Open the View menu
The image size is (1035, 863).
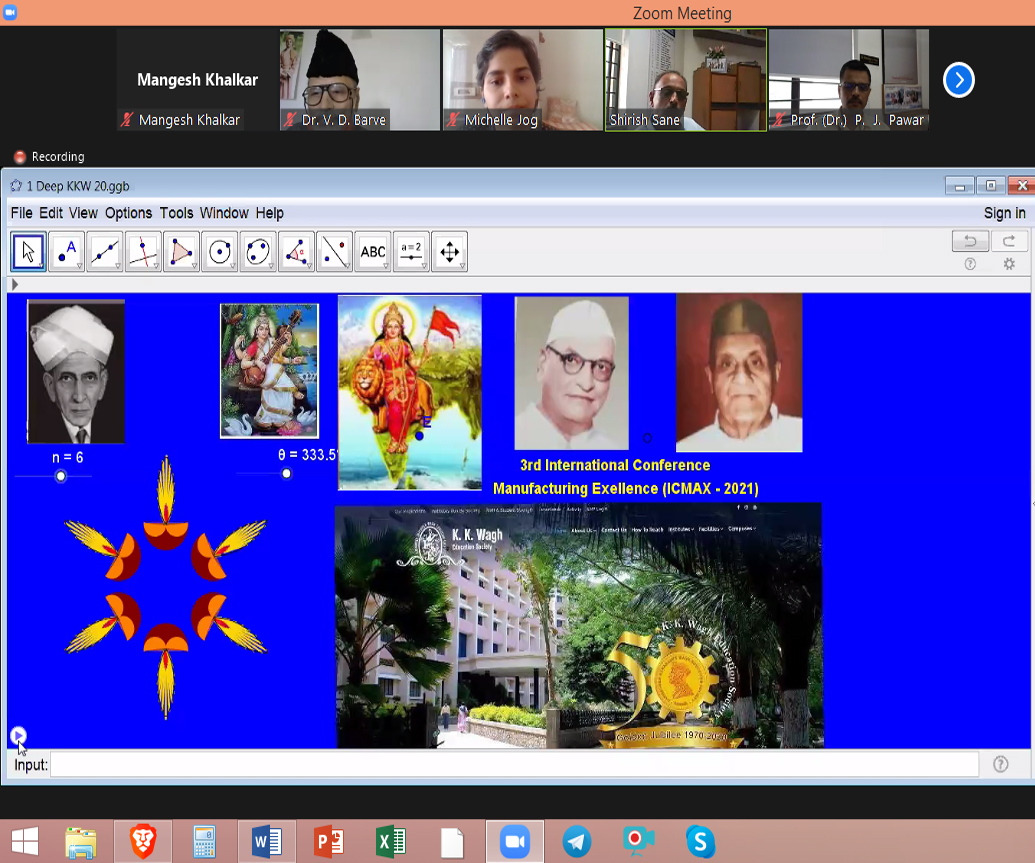[83, 213]
